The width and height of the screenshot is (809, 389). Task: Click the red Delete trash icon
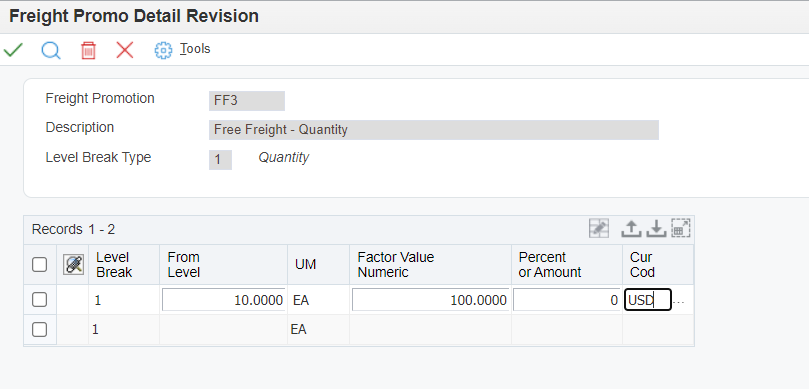[x=88, y=51]
